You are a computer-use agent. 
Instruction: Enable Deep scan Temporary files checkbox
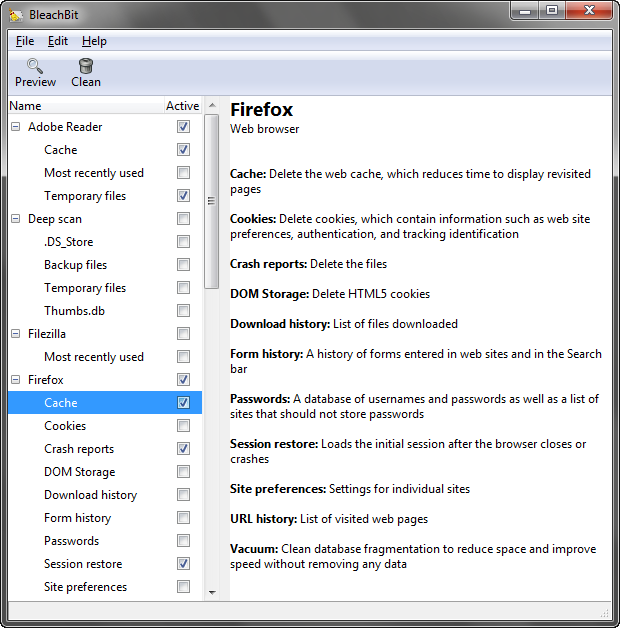click(183, 288)
